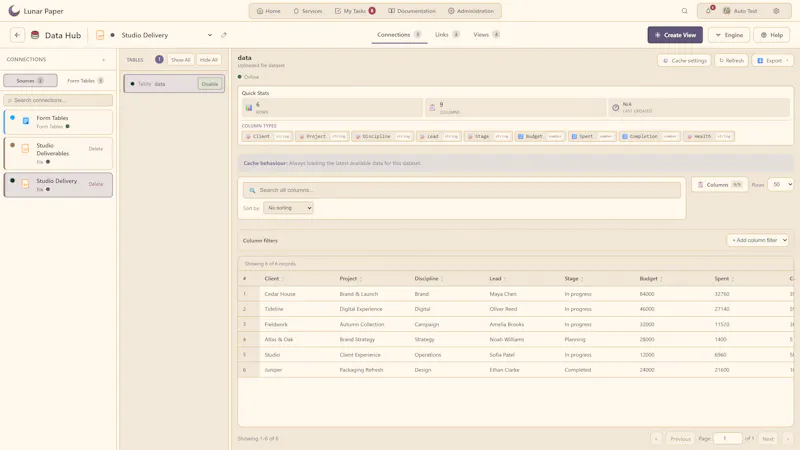Image resolution: width=800 pixels, height=450 pixels.
Task: Open My Tasks
Action: 355,11
